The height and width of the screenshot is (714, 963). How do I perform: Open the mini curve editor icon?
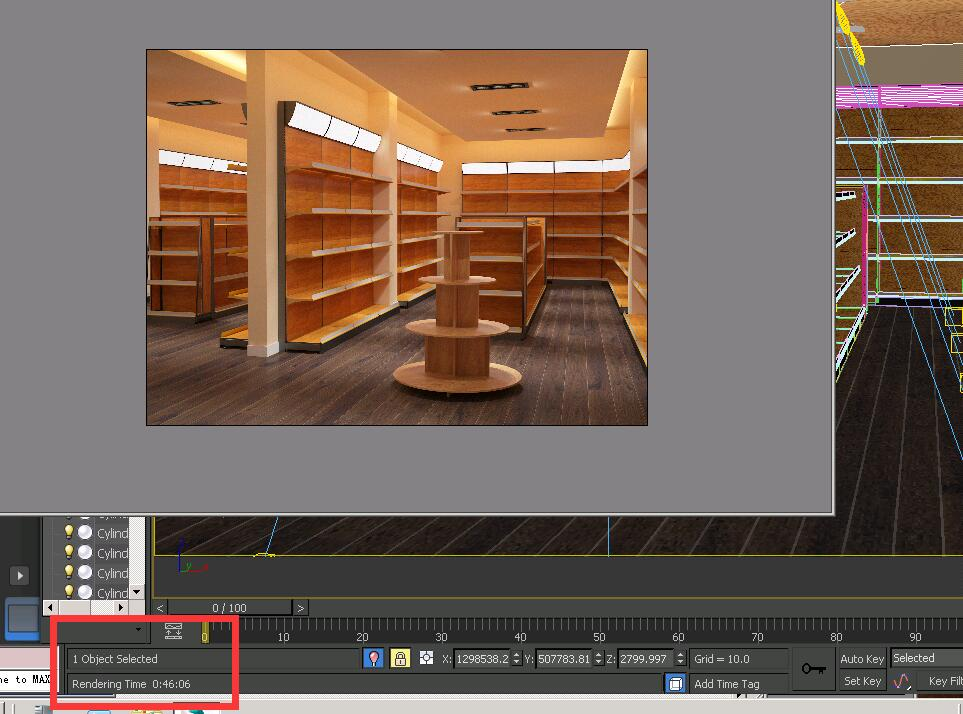[903, 681]
